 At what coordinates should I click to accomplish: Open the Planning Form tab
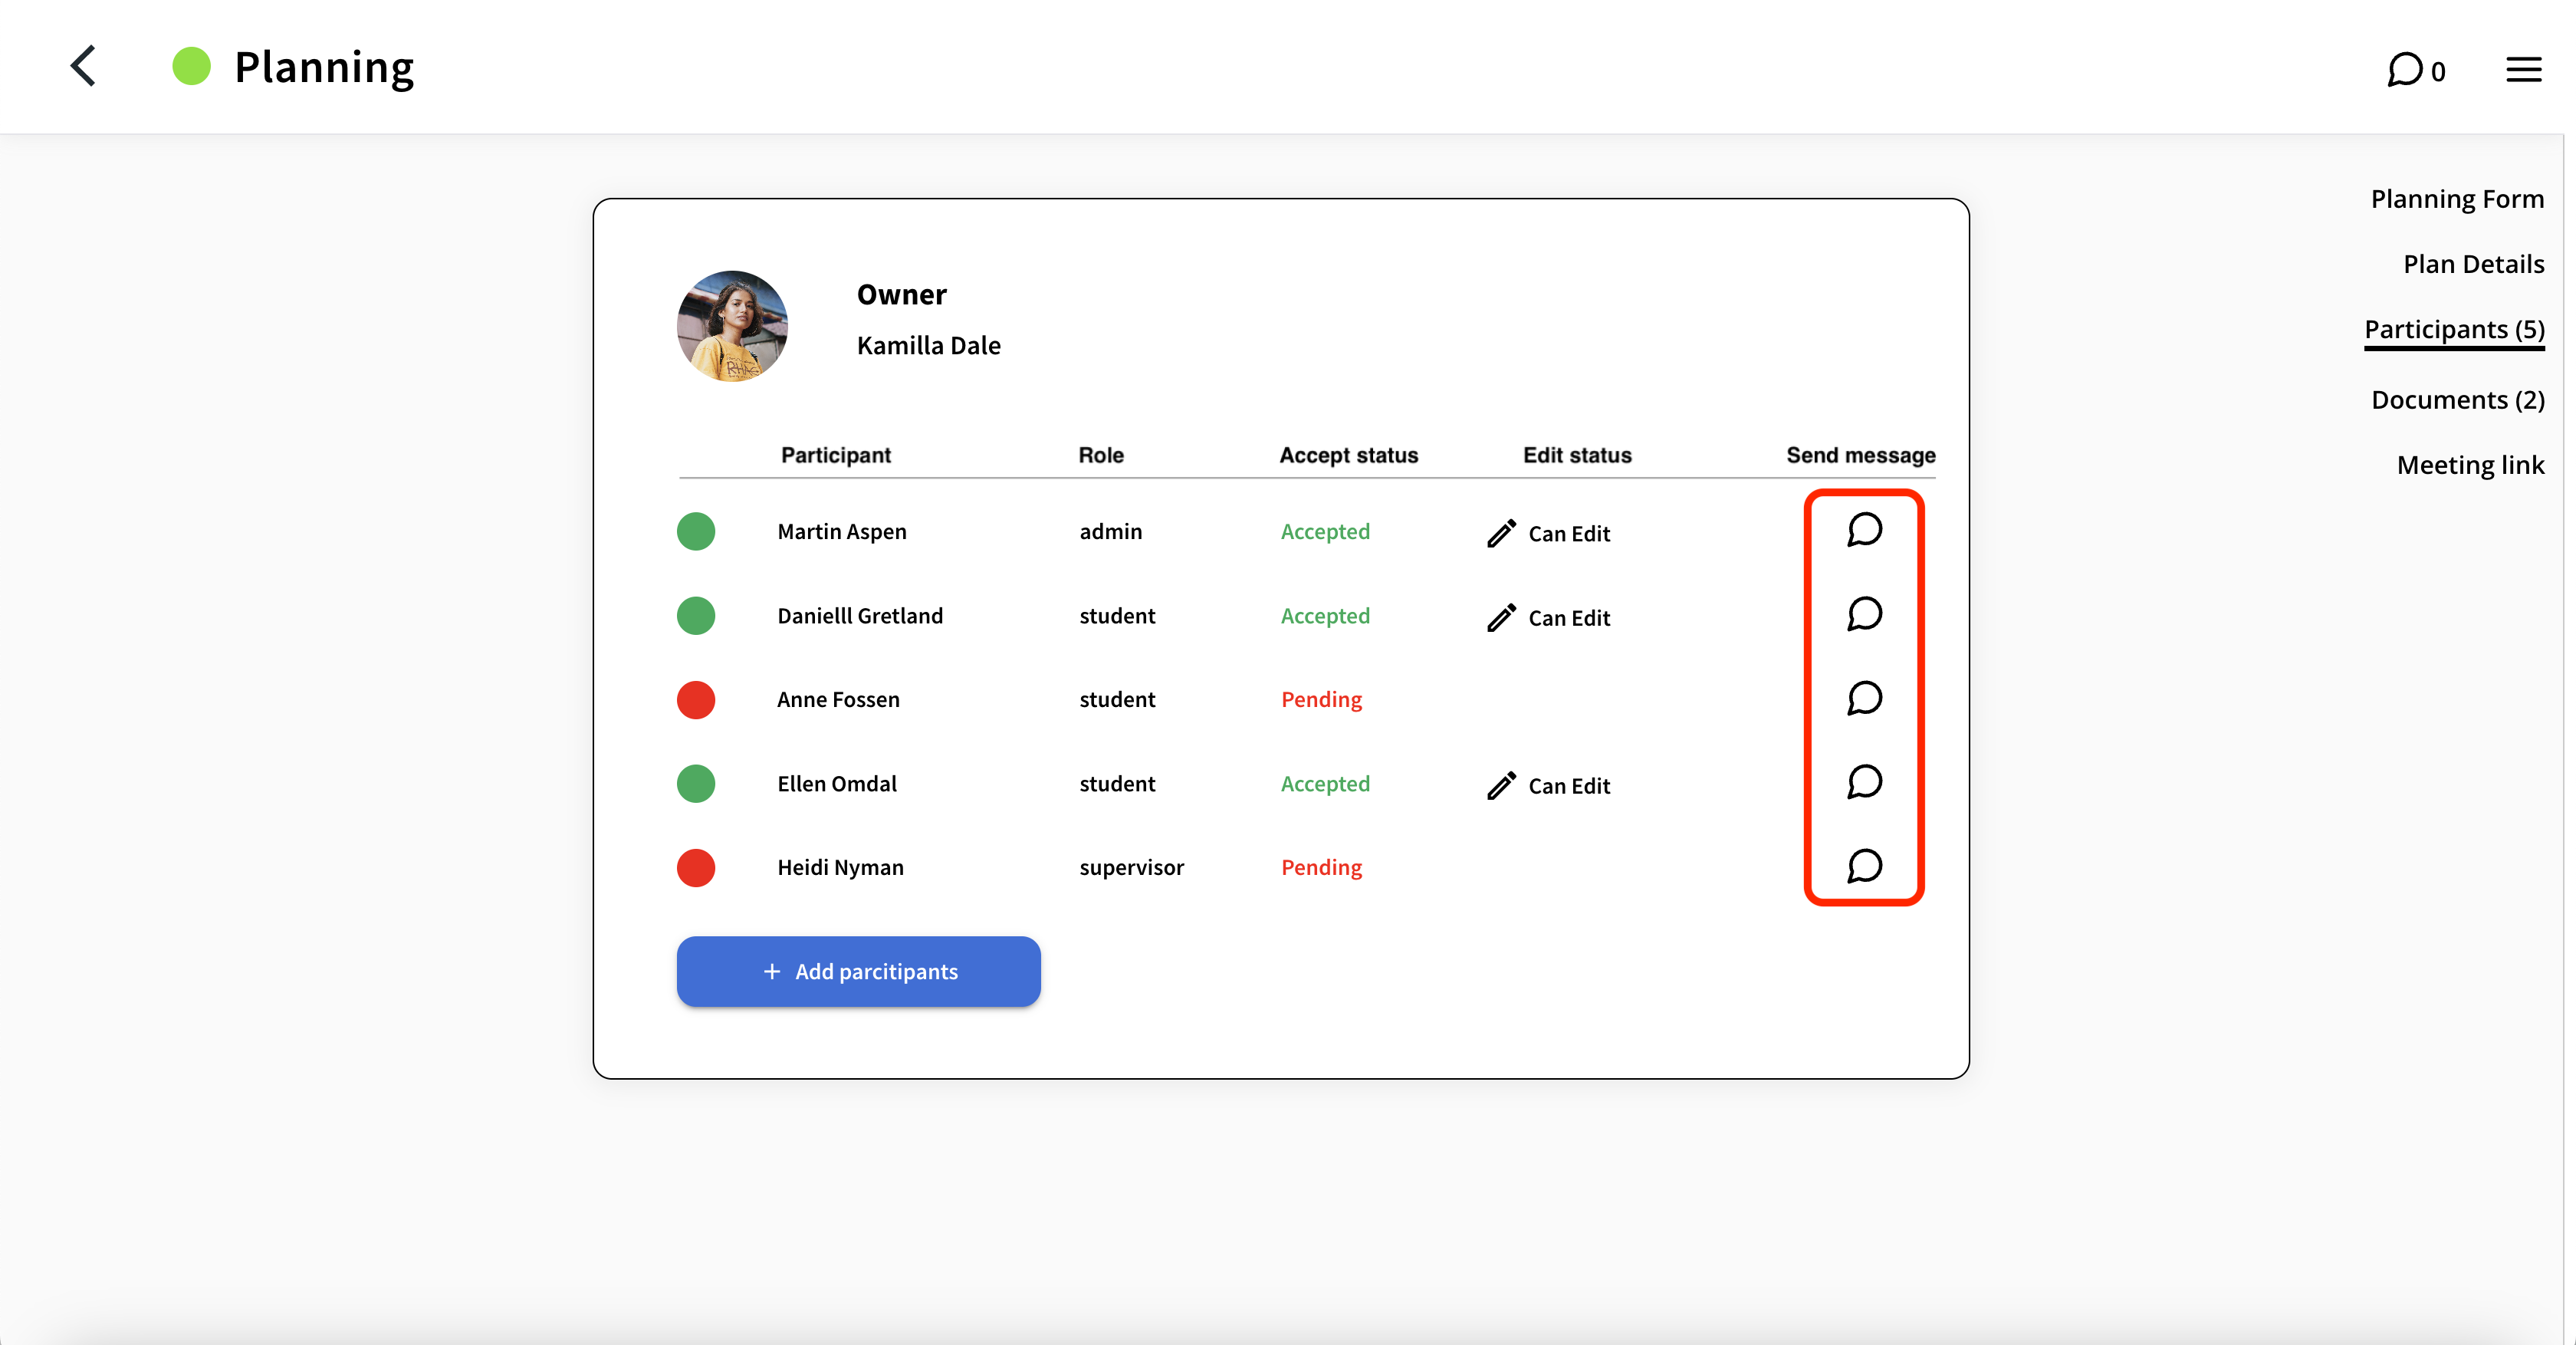2456,199
